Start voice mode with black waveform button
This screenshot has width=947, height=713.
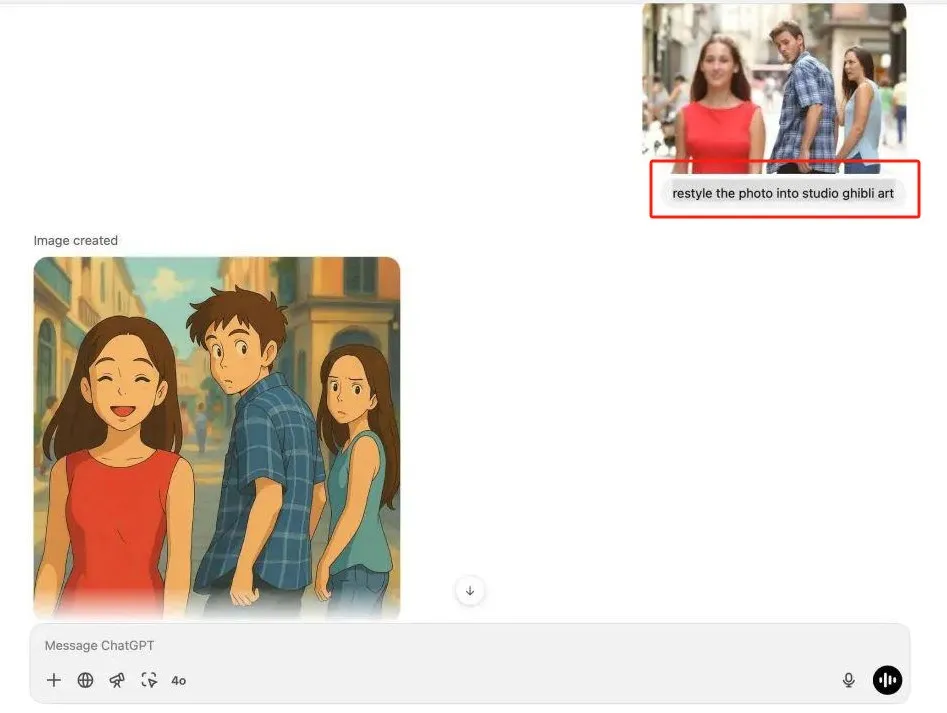(x=888, y=680)
